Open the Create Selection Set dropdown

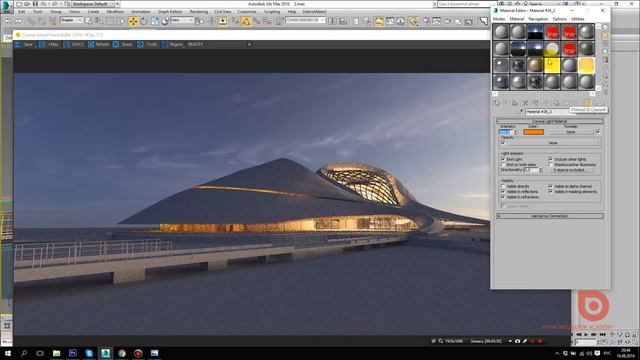coord(305,20)
